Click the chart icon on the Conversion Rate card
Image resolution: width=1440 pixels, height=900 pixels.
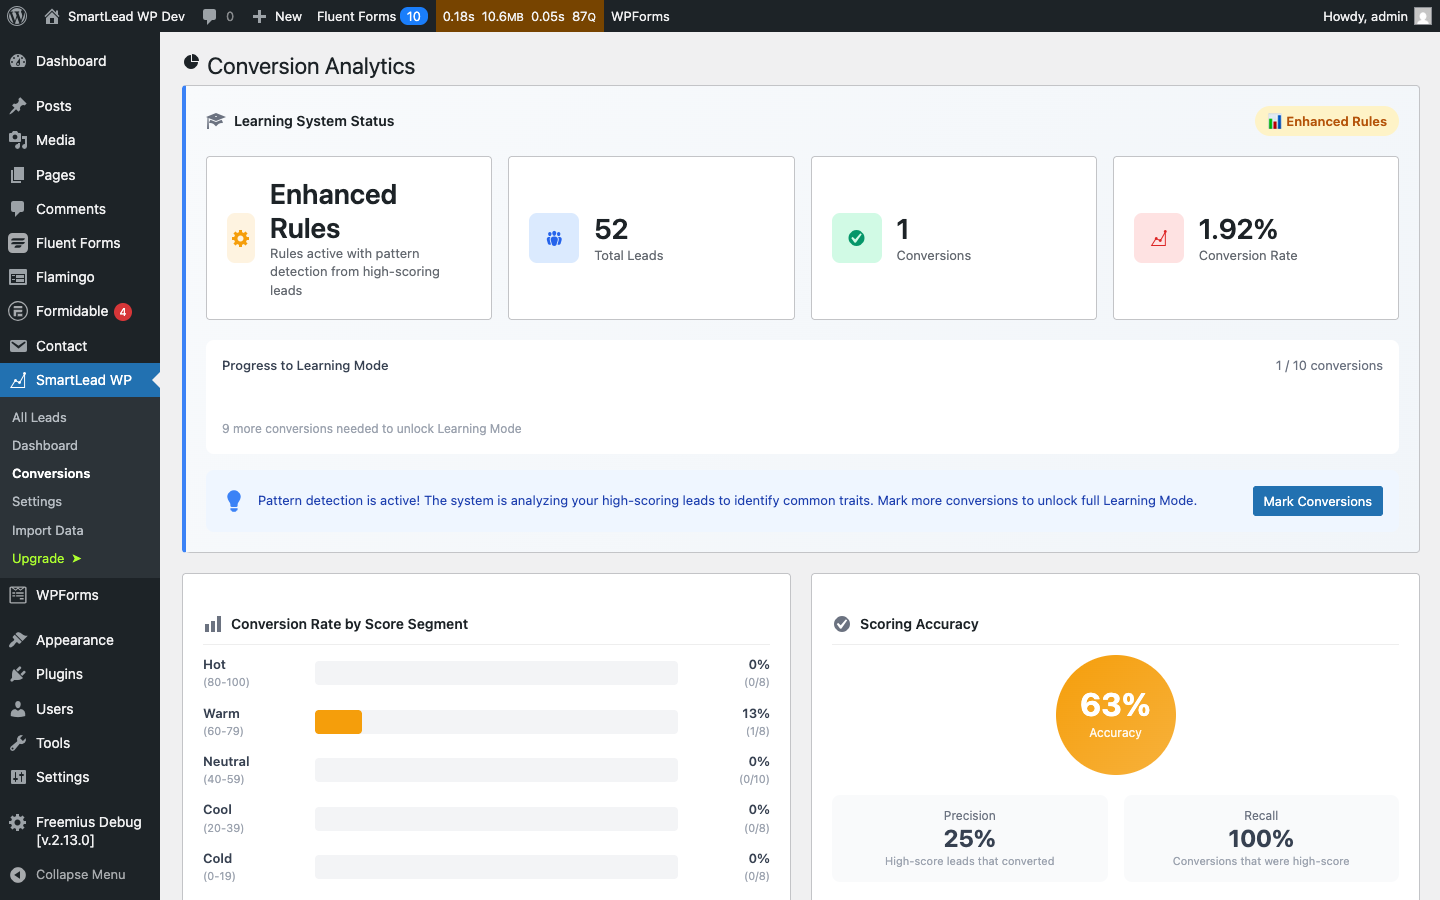coord(1158,238)
